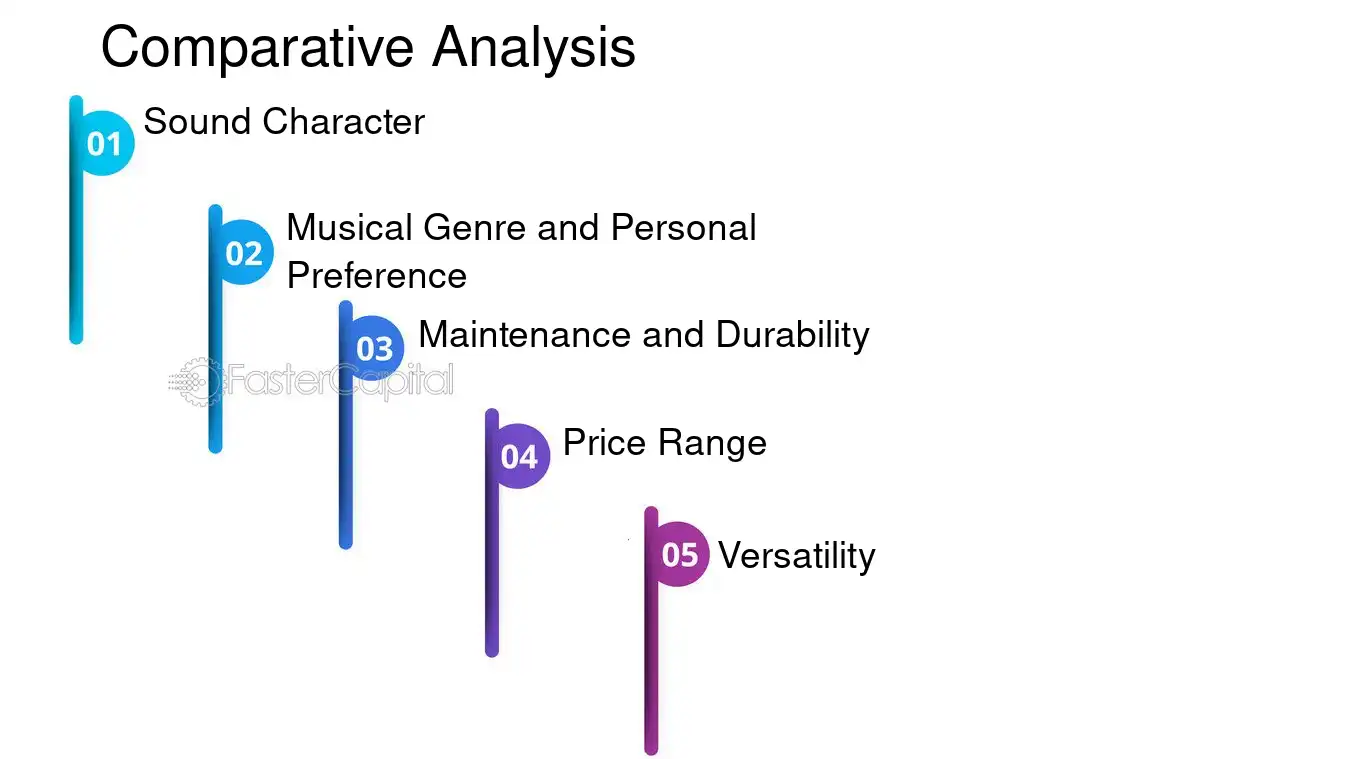Select the Versatility label
Image resolution: width=1350 pixels, height=759 pixels.
click(x=797, y=555)
